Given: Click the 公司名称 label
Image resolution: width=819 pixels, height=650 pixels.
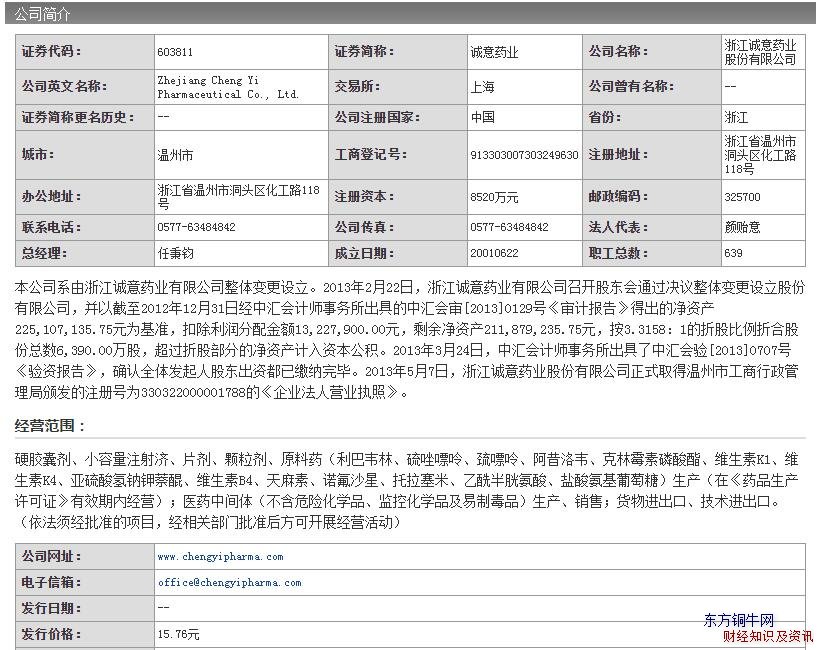Looking at the screenshot, I should point(618,52).
